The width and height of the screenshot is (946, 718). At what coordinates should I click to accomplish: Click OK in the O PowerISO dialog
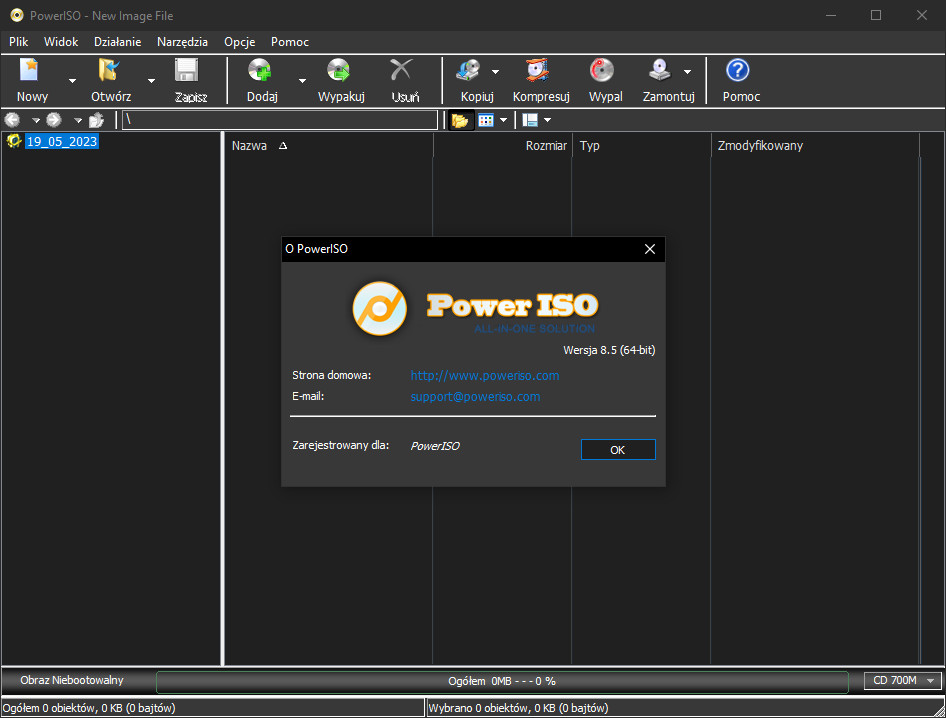coord(618,450)
